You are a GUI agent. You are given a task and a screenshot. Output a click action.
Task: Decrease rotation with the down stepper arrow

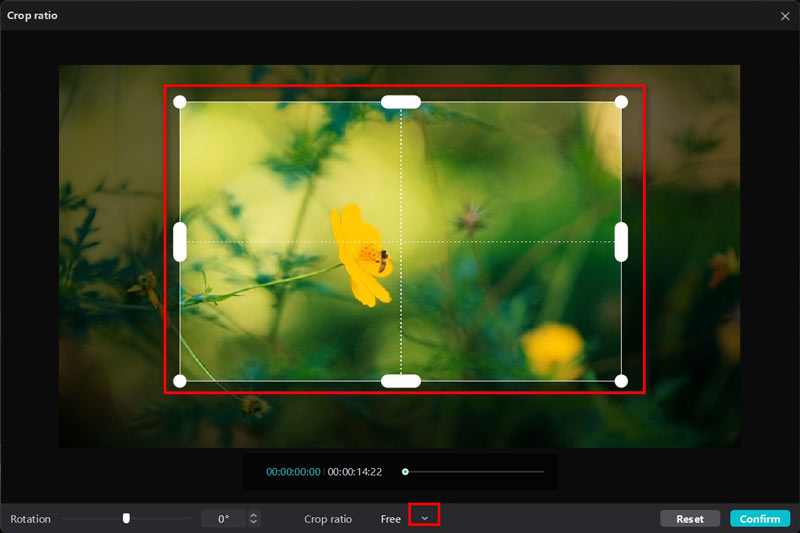point(254,523)
